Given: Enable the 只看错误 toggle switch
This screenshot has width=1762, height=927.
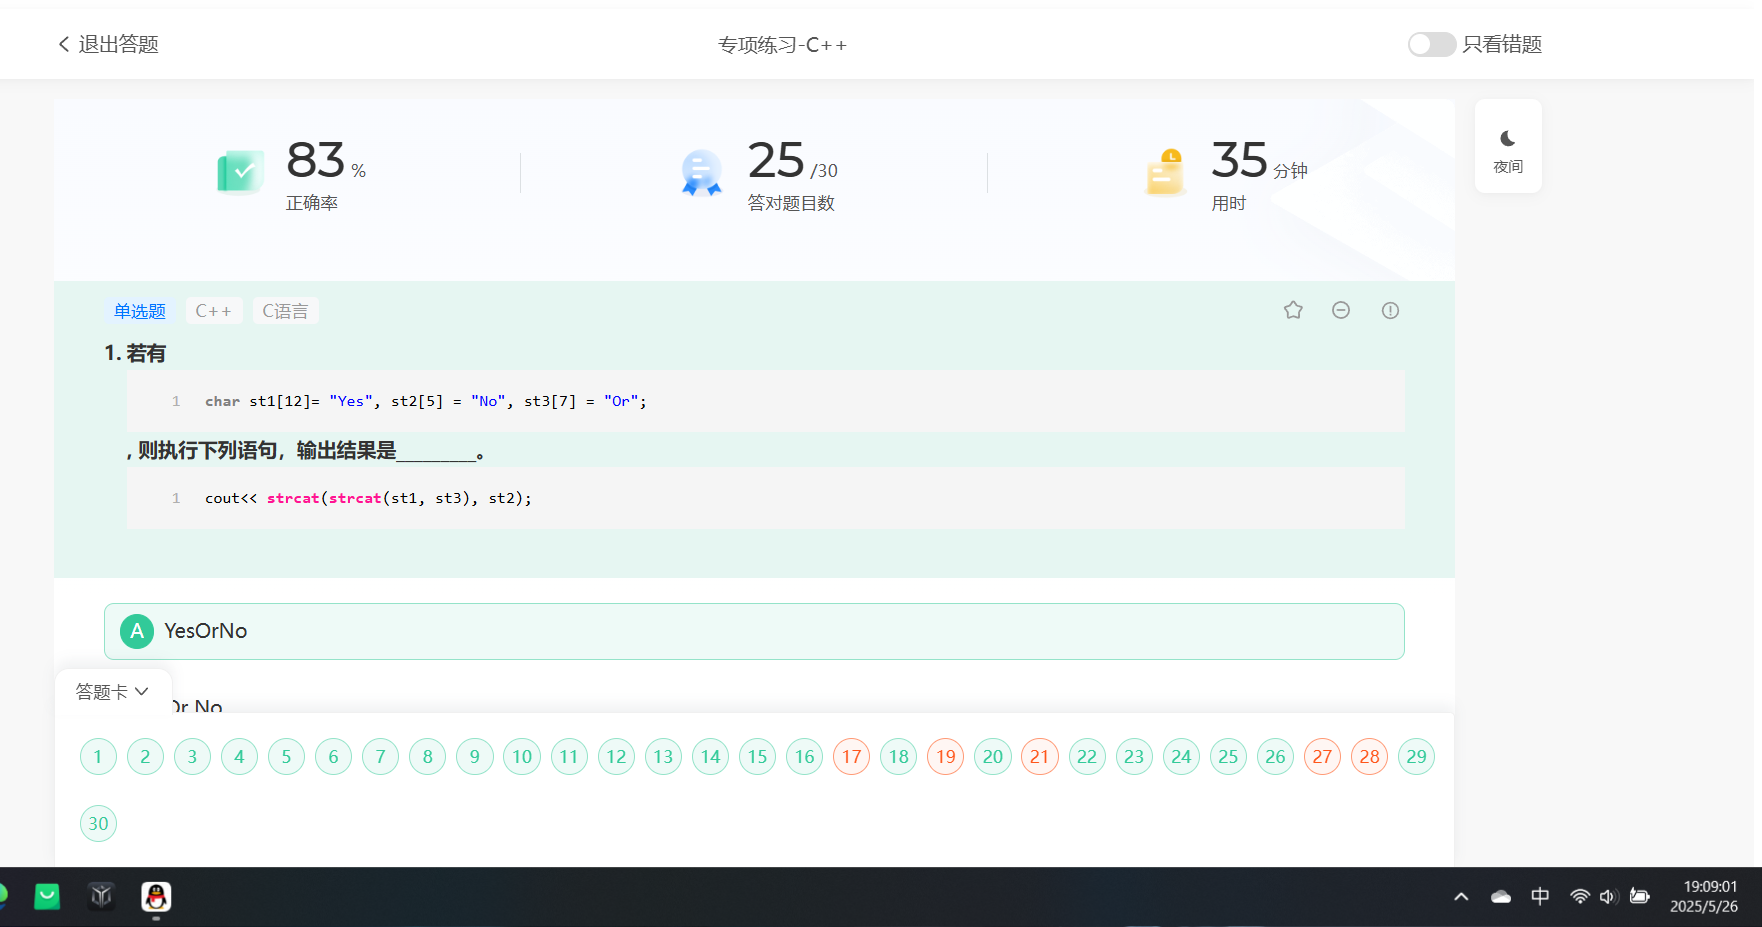Looking at the screenshot, I should 1431,44.
